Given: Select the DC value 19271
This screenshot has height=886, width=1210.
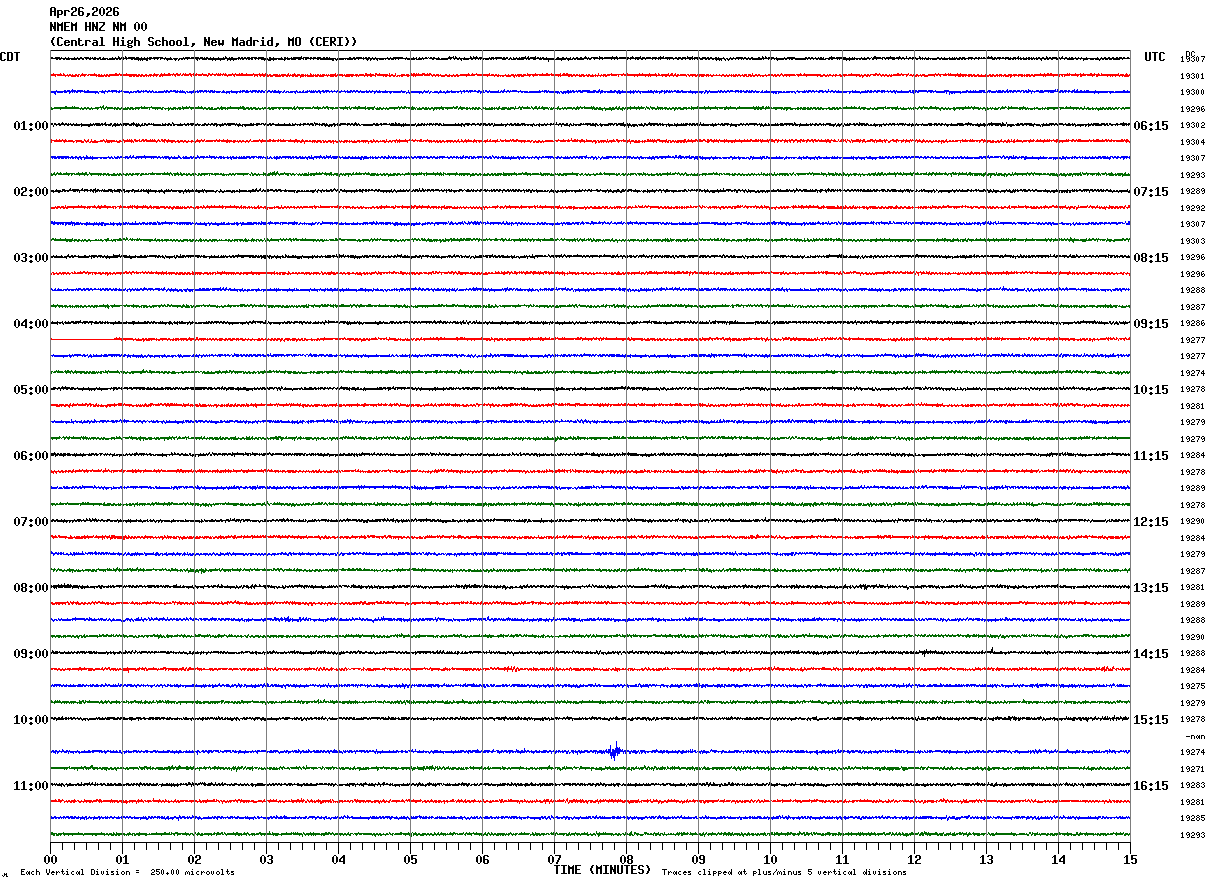Looking at the screenshot, I should 1192,769.
